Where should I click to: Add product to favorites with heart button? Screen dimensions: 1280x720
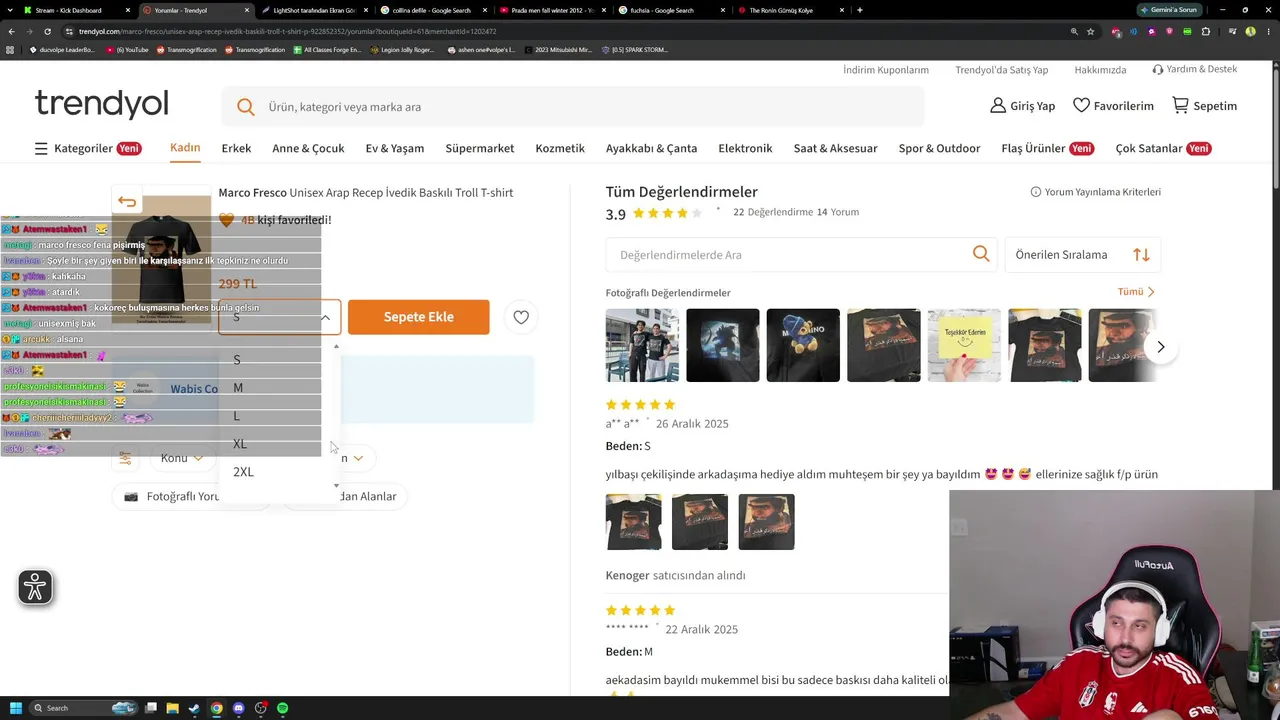tap(521, 317)
